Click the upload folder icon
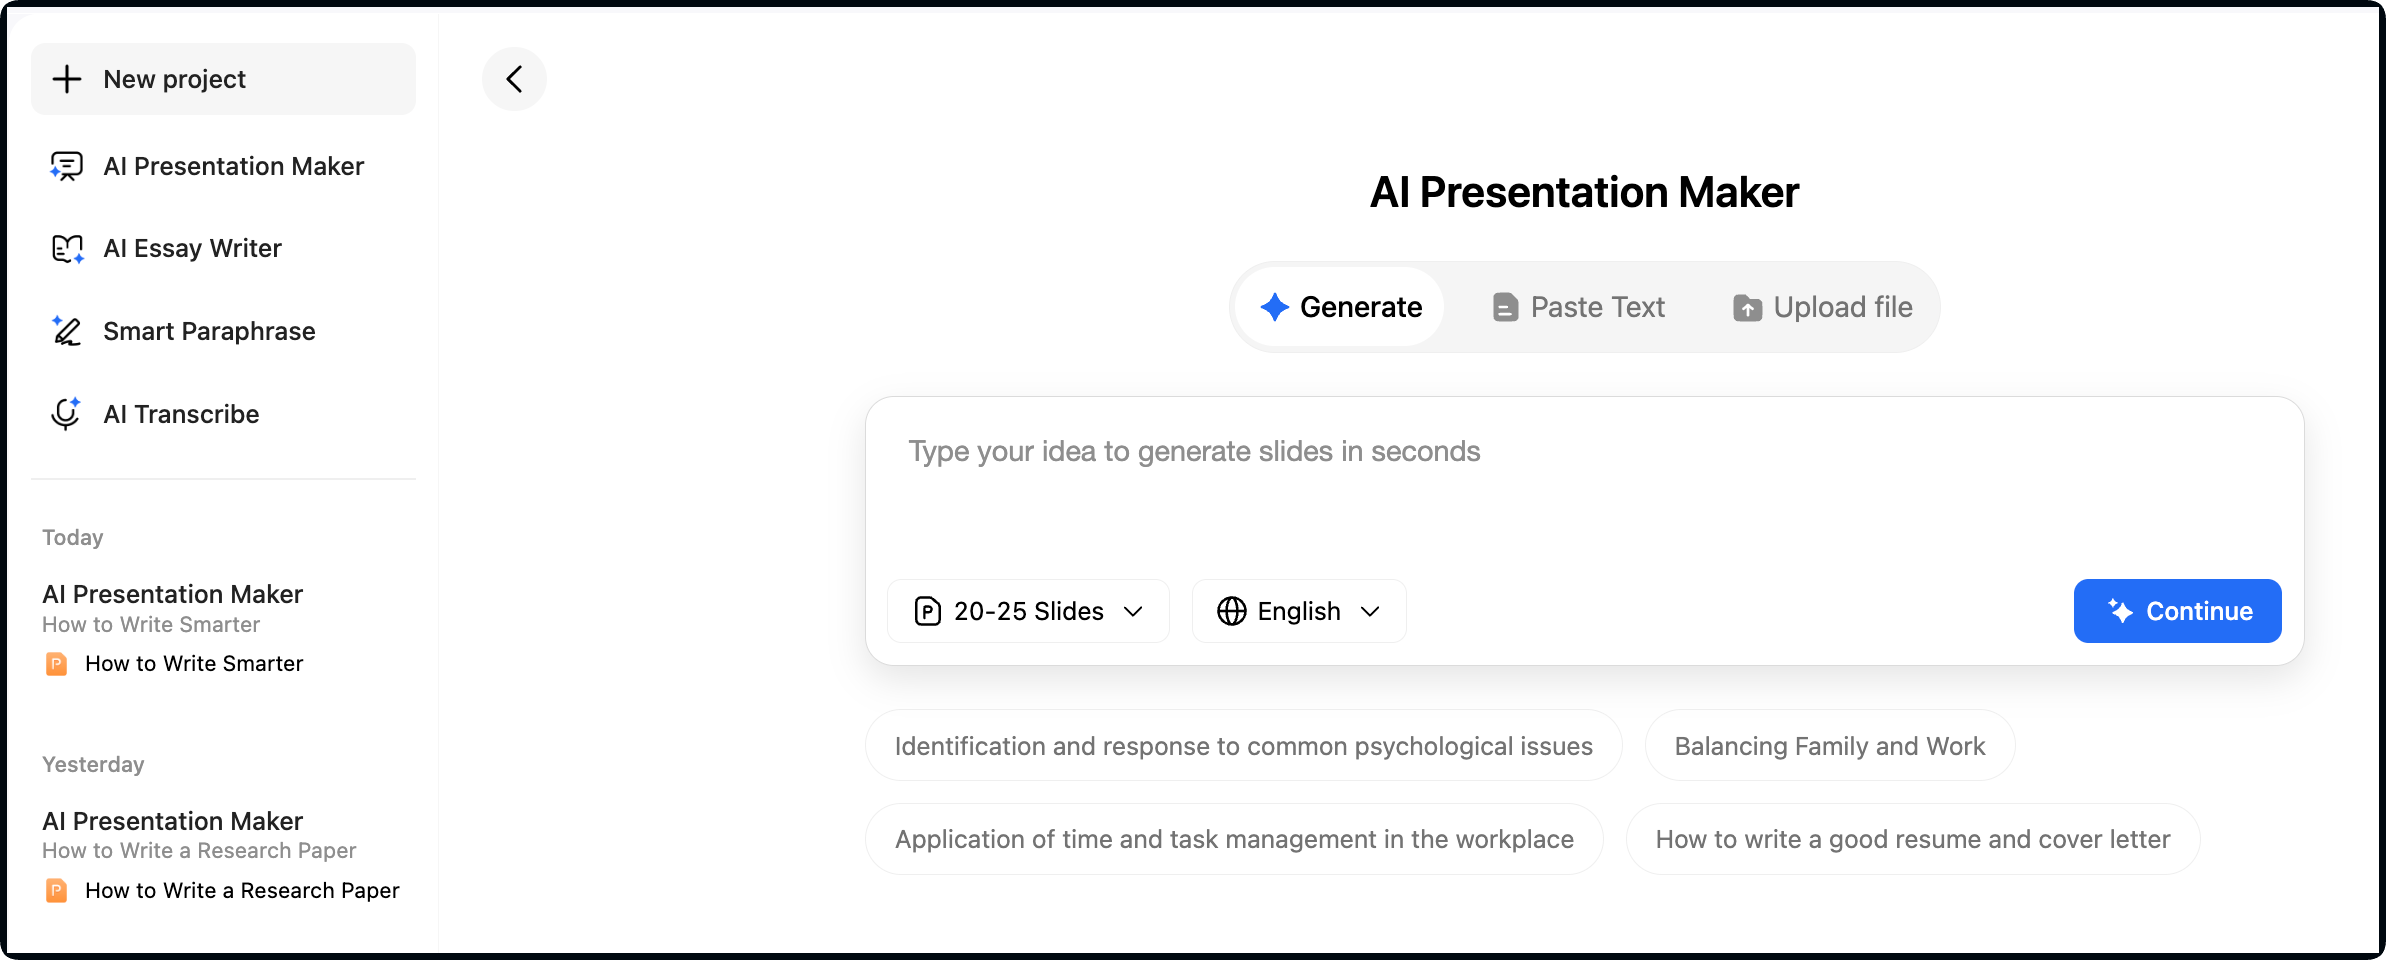 (x=1747, y=308)
